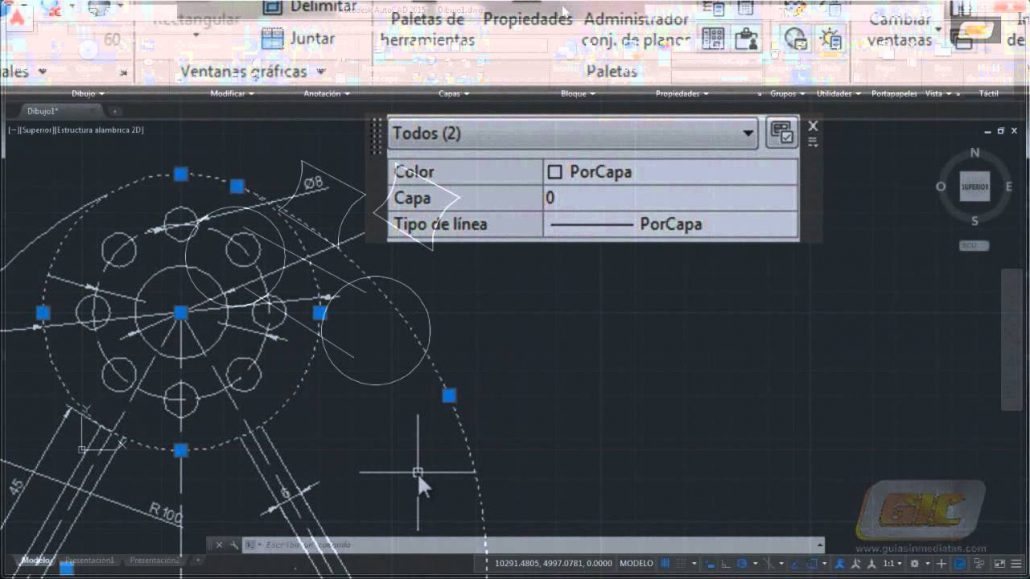
Task: Toggle grid display in status bar
Action: 666,564
